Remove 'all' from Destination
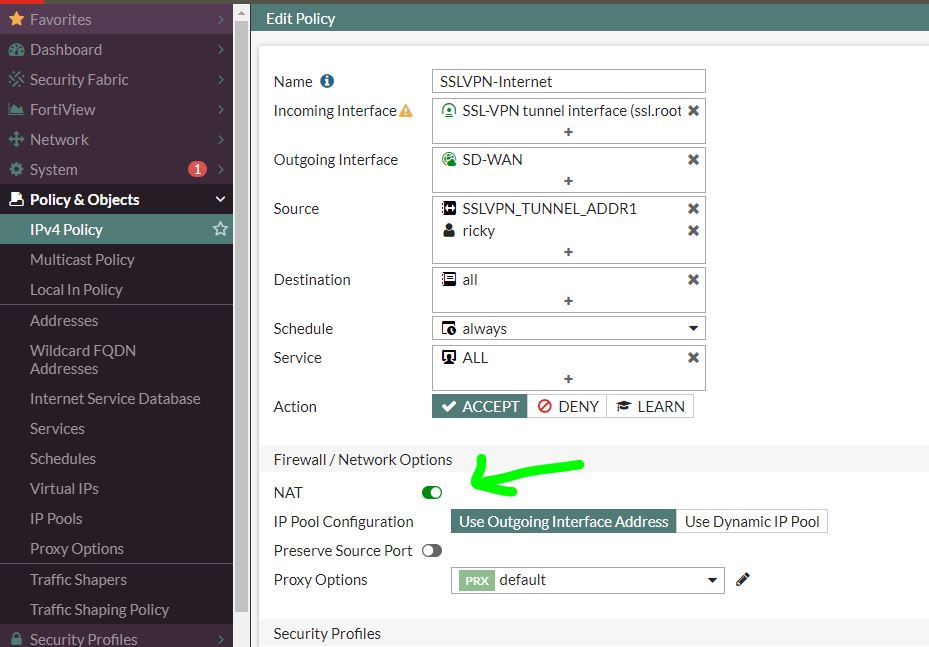The image size is (929, 647). click(693, 280)
